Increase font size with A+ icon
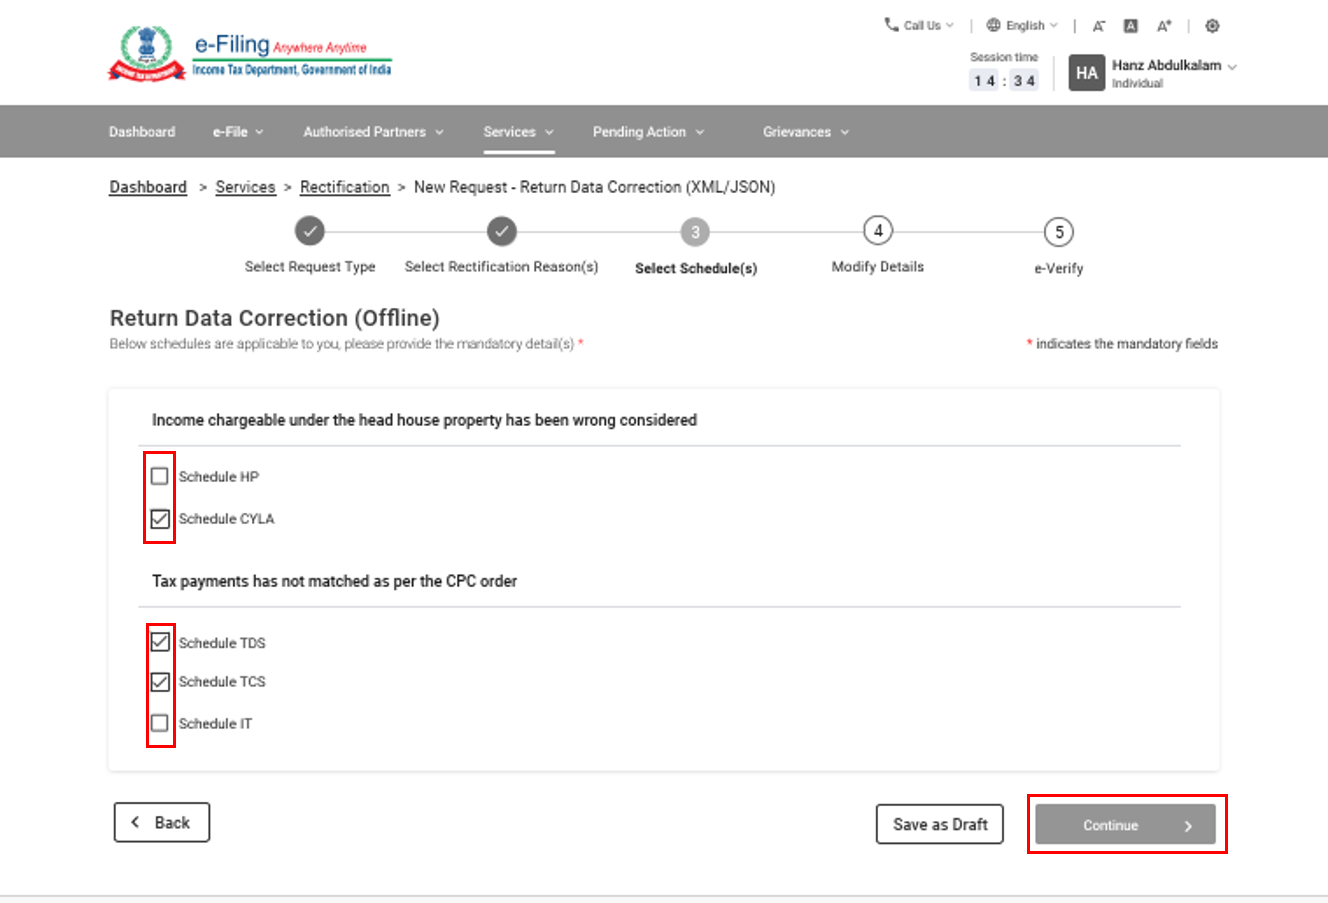Viewport: 1328px width, 903px height. [1164, 26]
